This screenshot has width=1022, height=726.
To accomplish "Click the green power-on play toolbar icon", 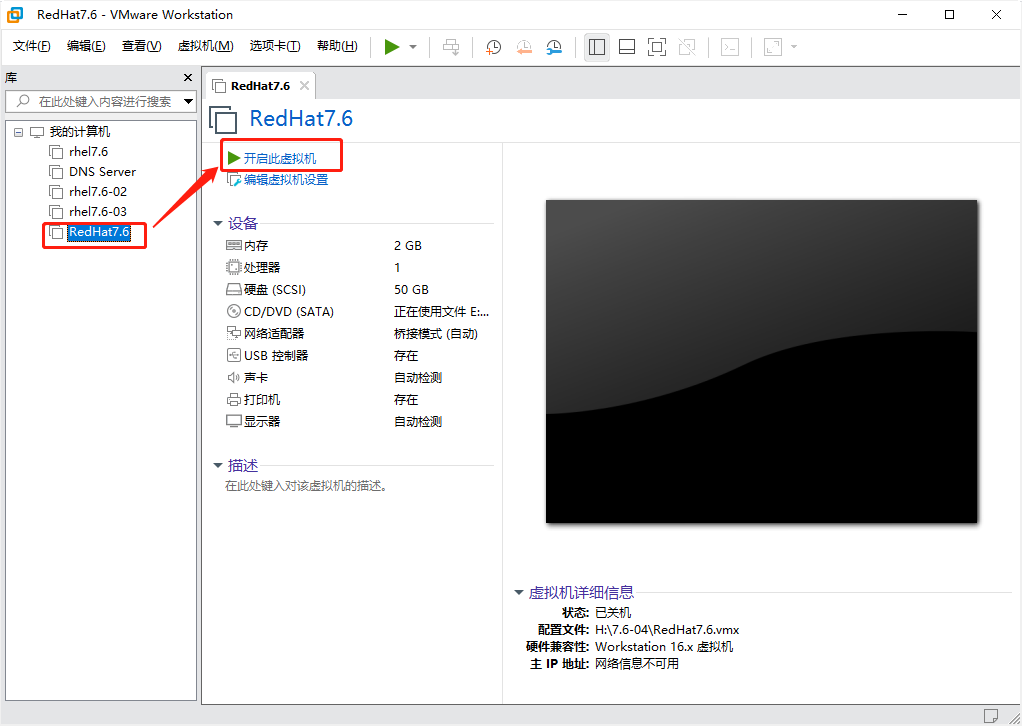I will 392,47.
